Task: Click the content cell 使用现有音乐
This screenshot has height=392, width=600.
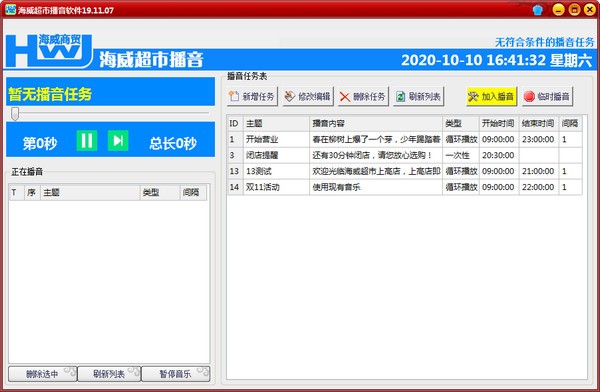Action: (x=376, y=187)
